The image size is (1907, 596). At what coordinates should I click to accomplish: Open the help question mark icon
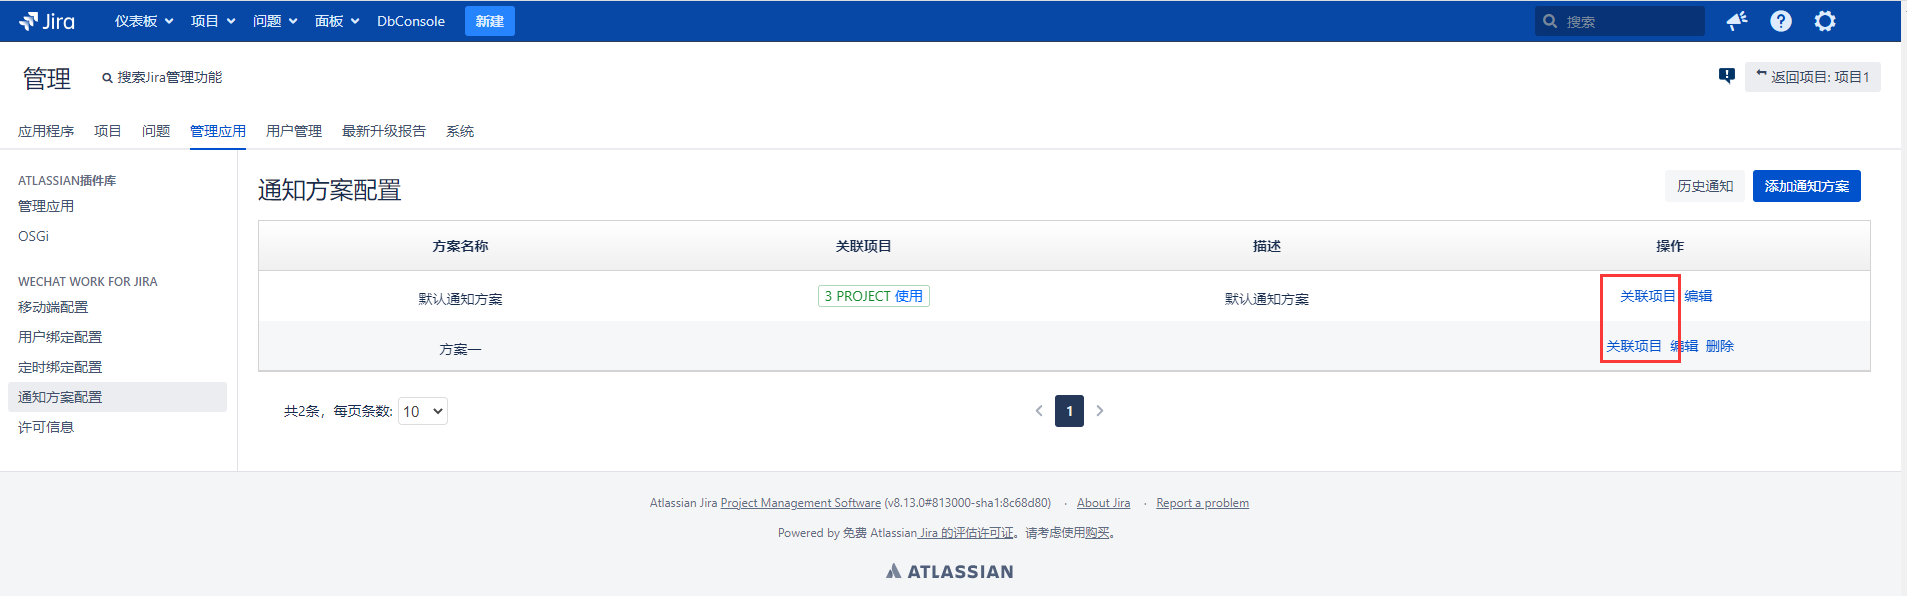tap(1781, 21)
